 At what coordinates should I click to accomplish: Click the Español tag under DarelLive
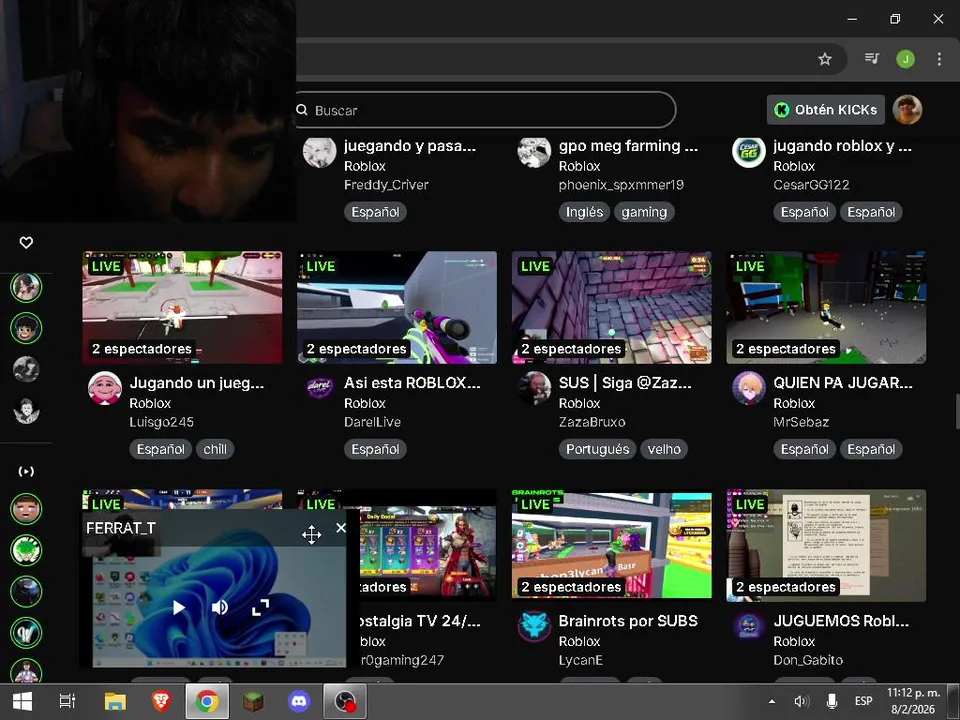coord(375,449)
